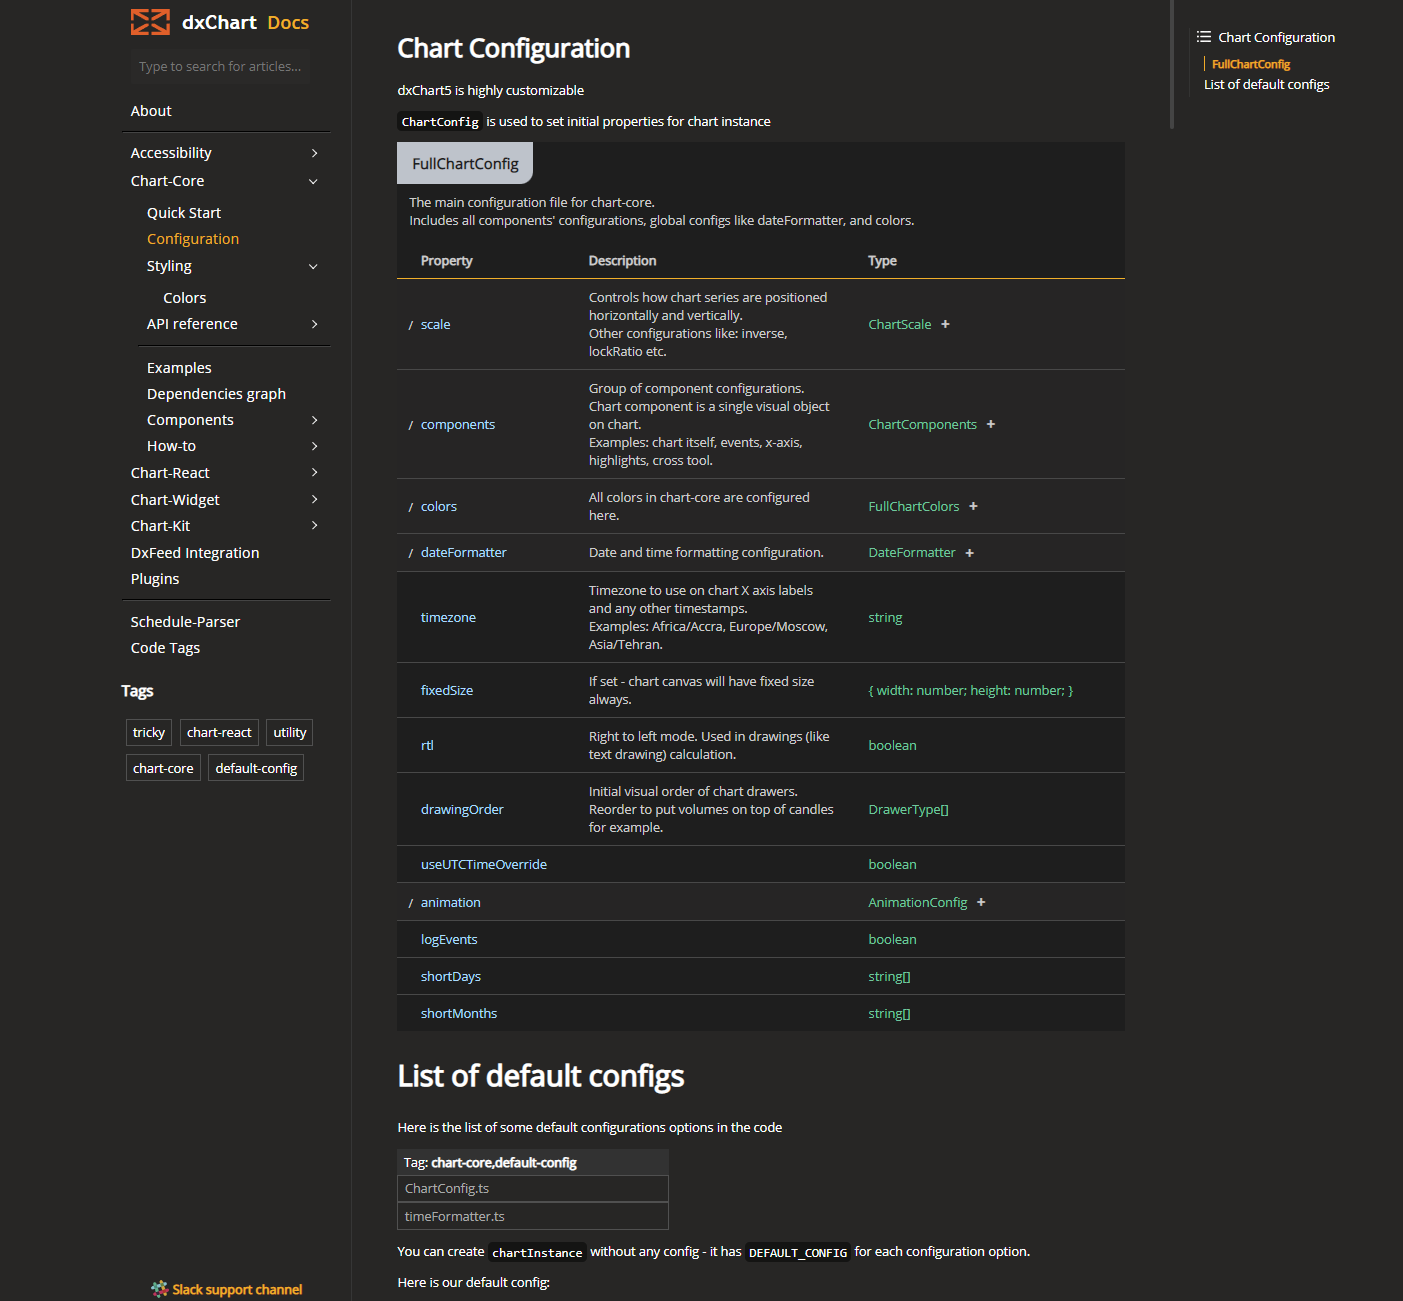The image size is (1403, 1301).
Task: Click the timezone property link
Action: pos(448,618)
